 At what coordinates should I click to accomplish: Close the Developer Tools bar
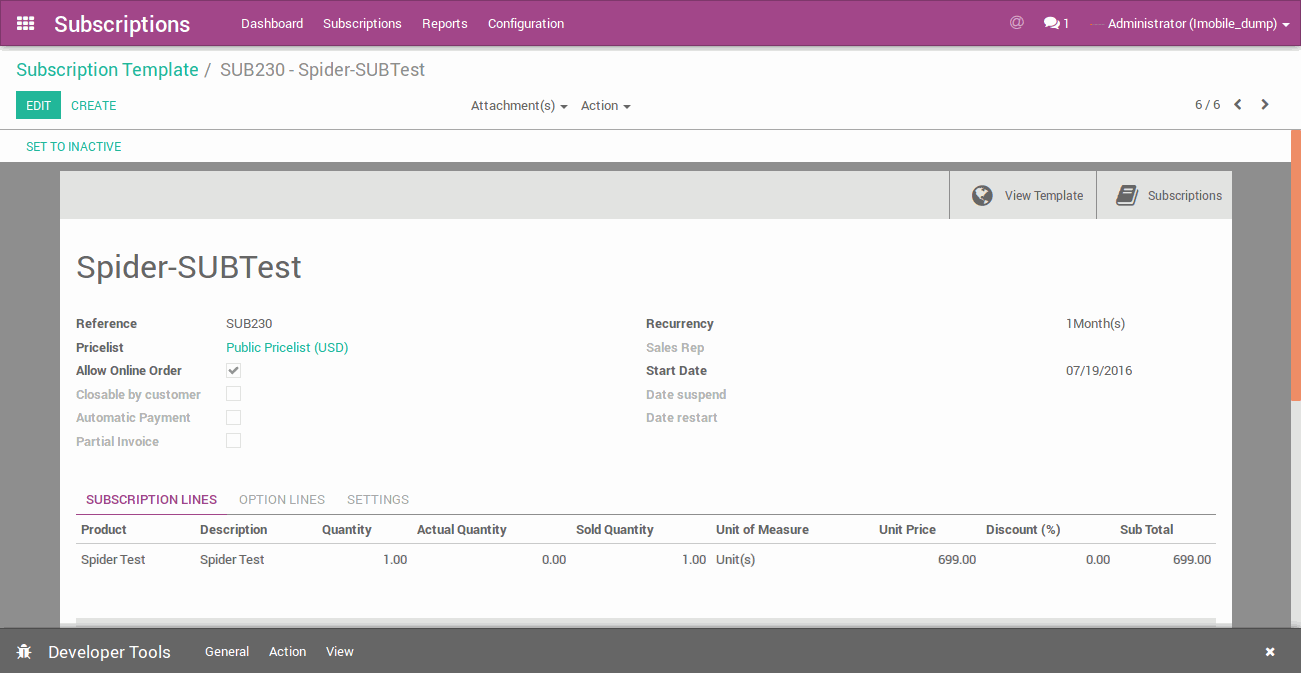click(x=1270, y=652)
